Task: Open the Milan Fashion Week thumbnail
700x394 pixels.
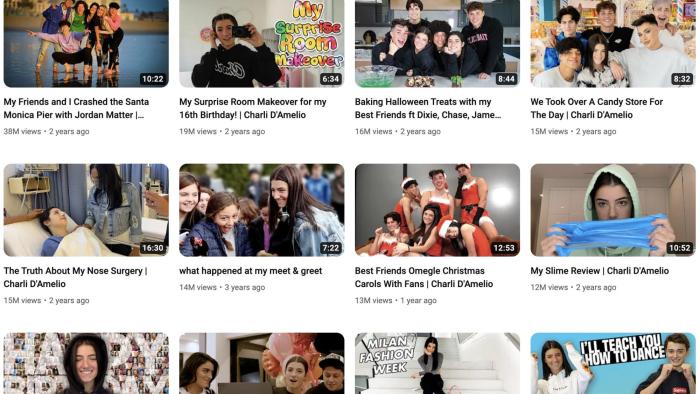Action: click(437, 363)
